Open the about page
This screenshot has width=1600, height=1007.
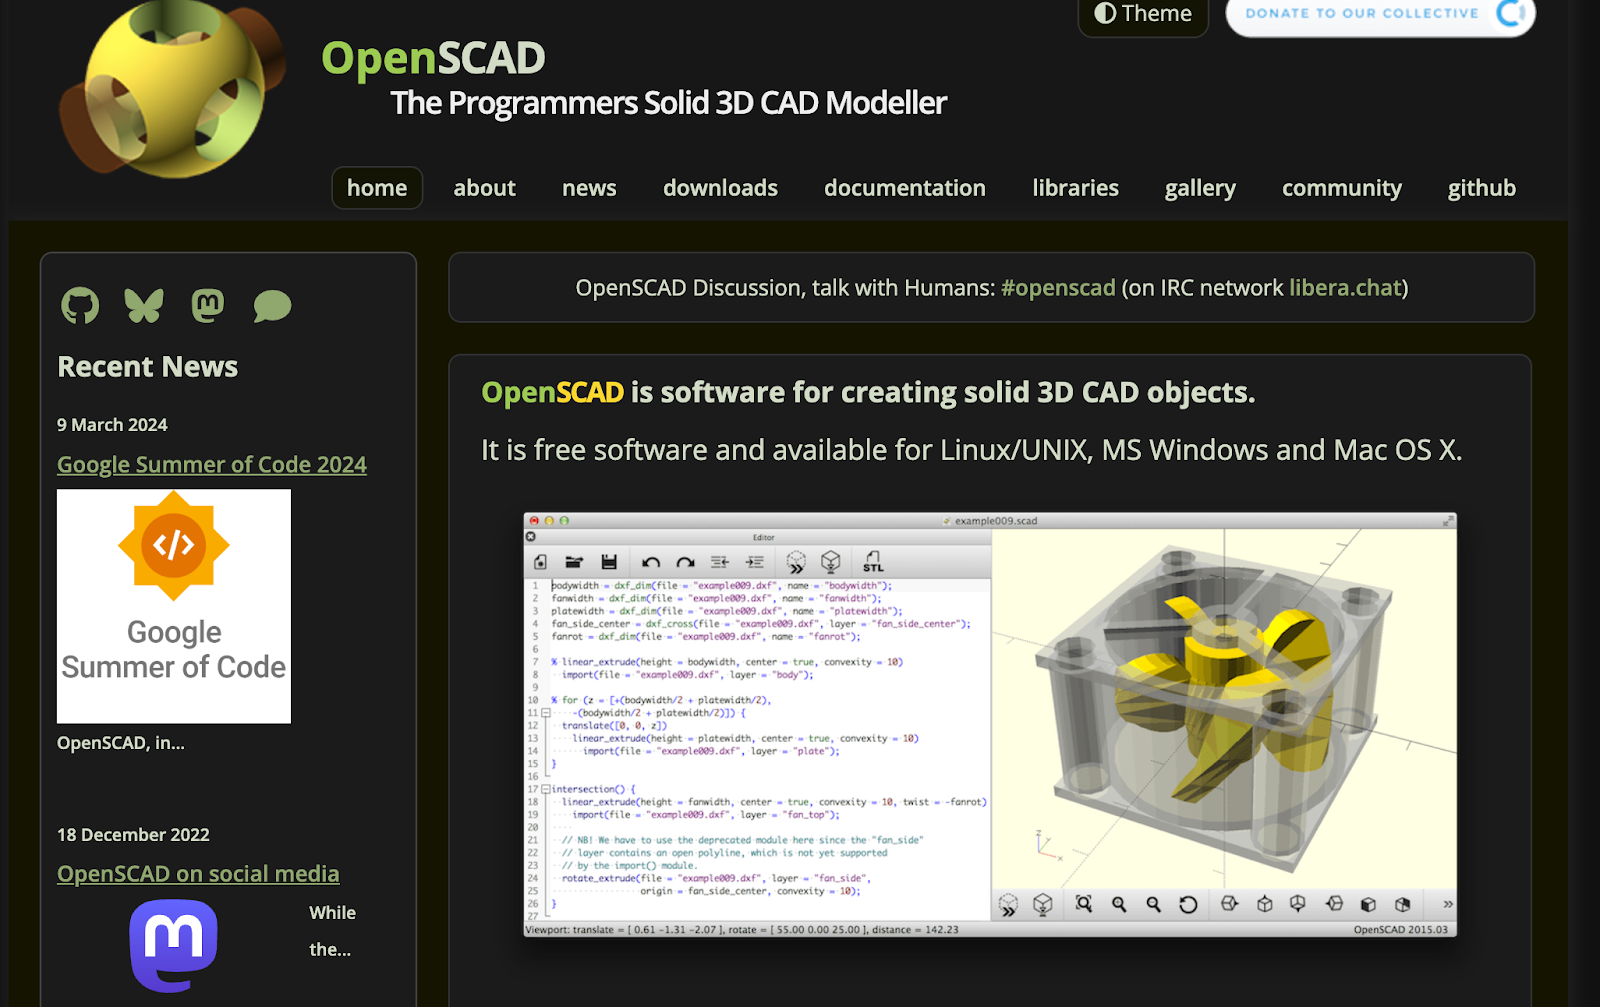point(484,188)
